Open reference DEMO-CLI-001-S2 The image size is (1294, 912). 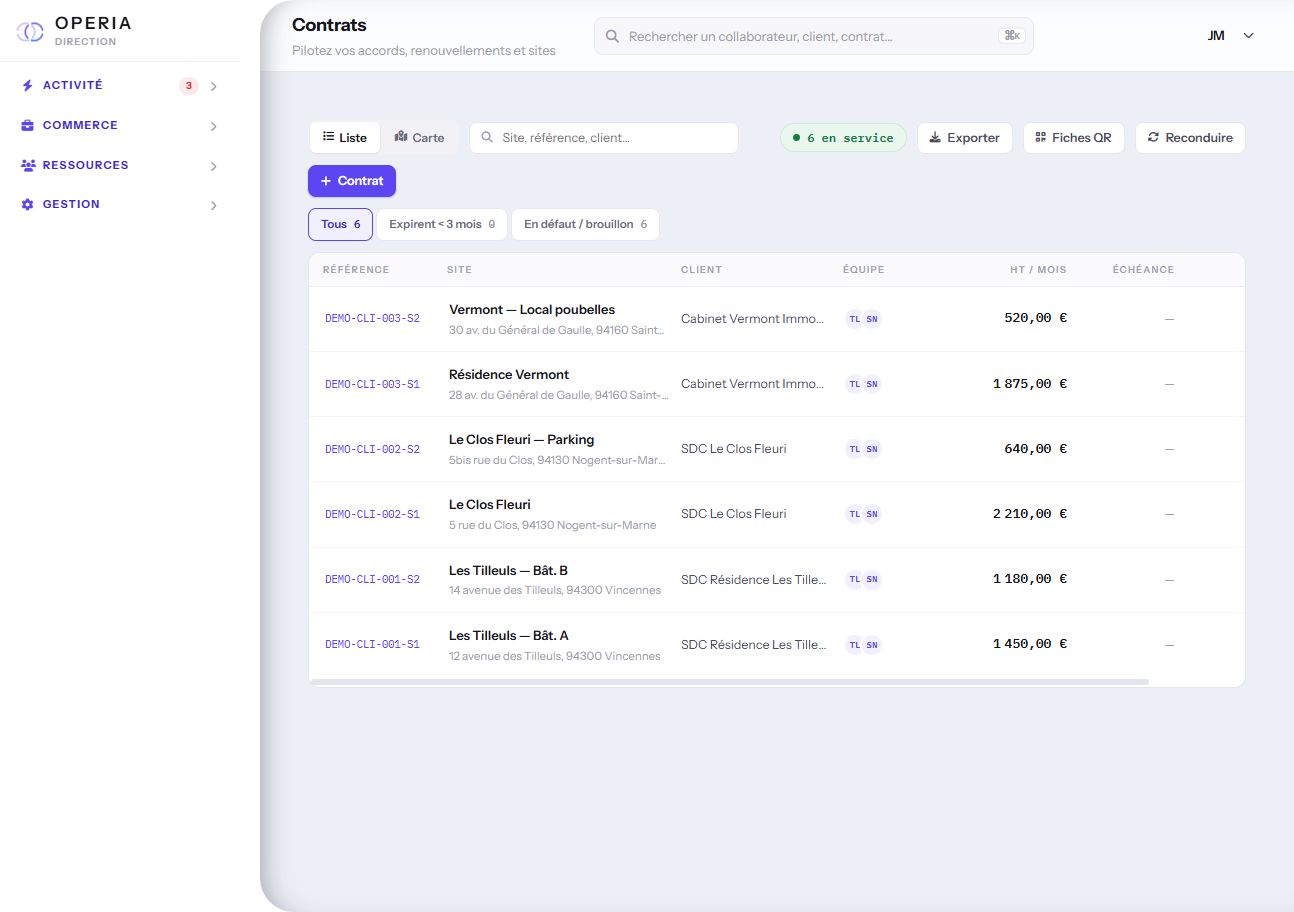click(372, 580)
